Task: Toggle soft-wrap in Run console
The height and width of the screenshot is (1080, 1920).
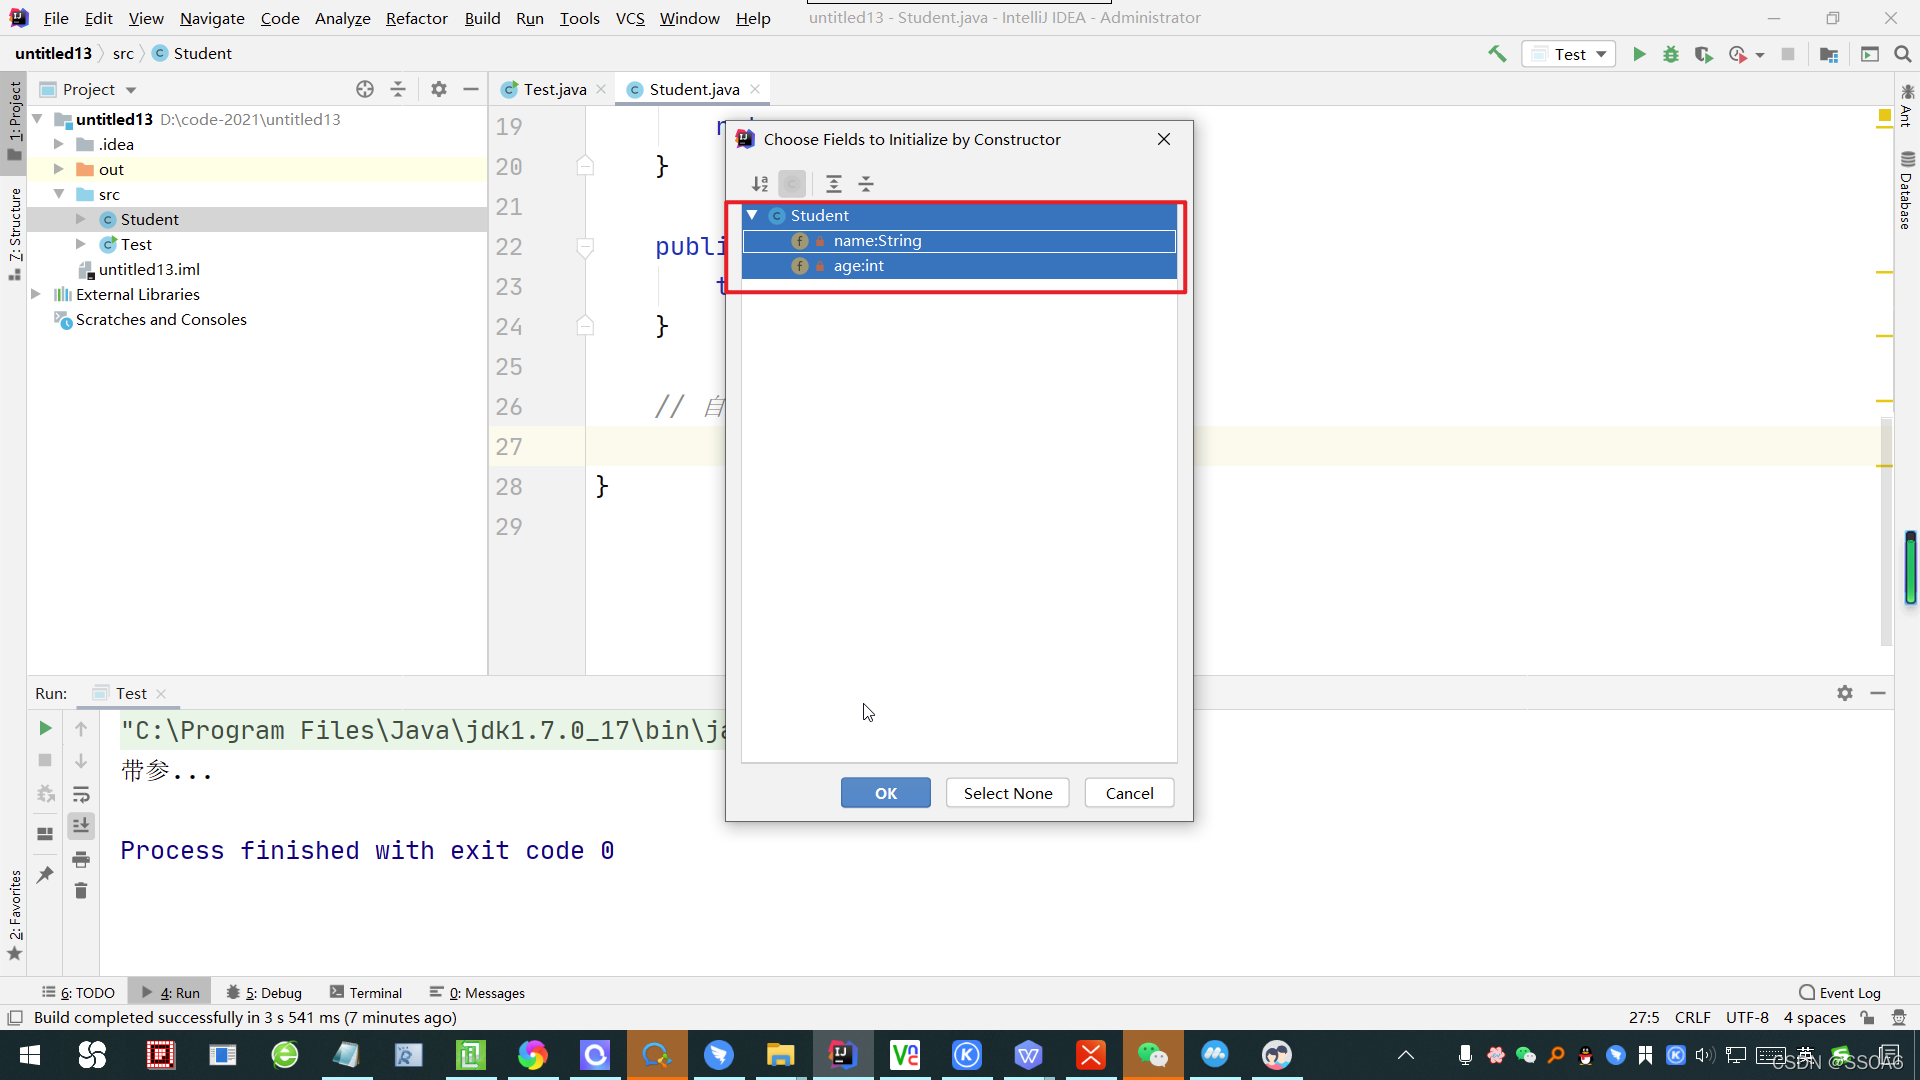Action: point(81,795)
